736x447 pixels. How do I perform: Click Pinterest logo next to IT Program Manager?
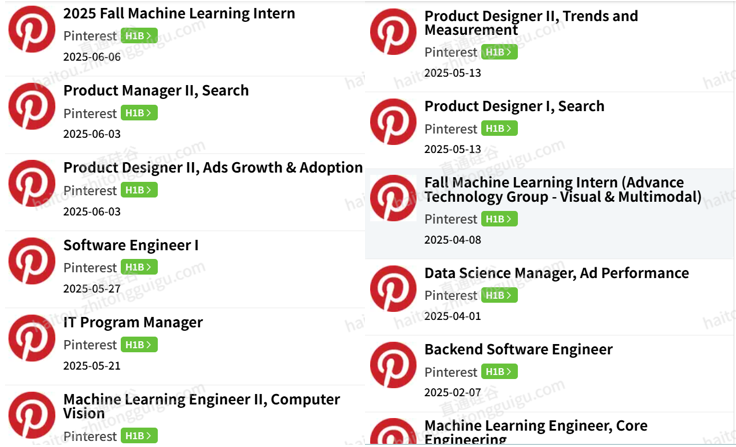click(32, 338)
